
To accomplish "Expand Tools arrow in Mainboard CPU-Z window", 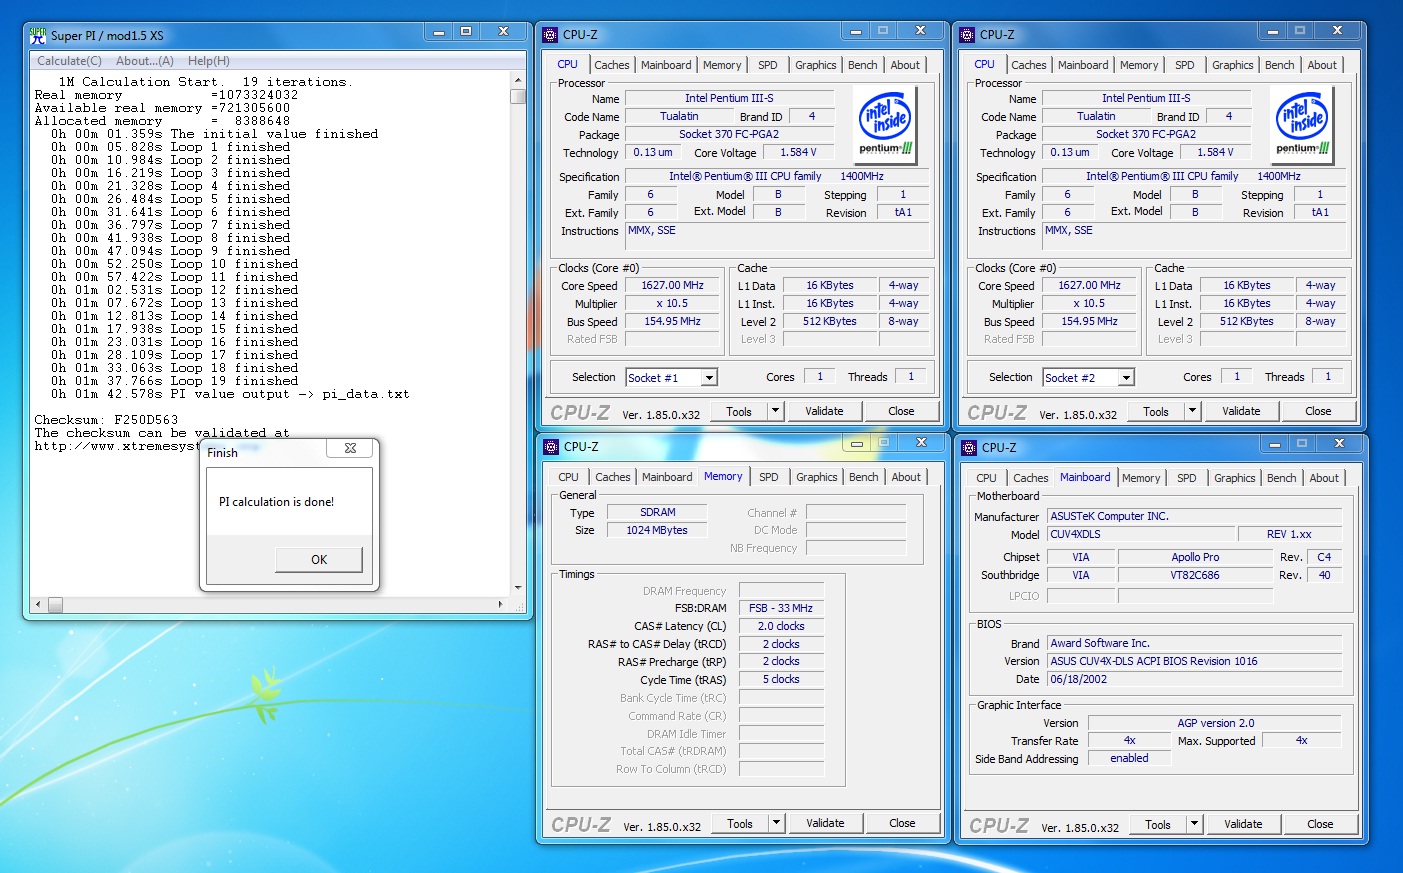I will click(x=1194, y=824).
